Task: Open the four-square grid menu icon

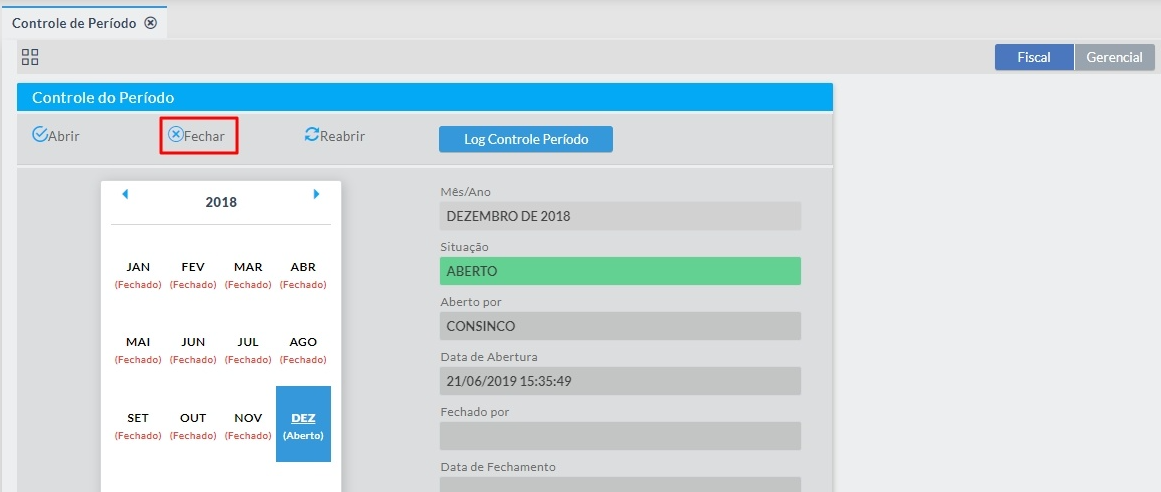Action: coord(30,57)
